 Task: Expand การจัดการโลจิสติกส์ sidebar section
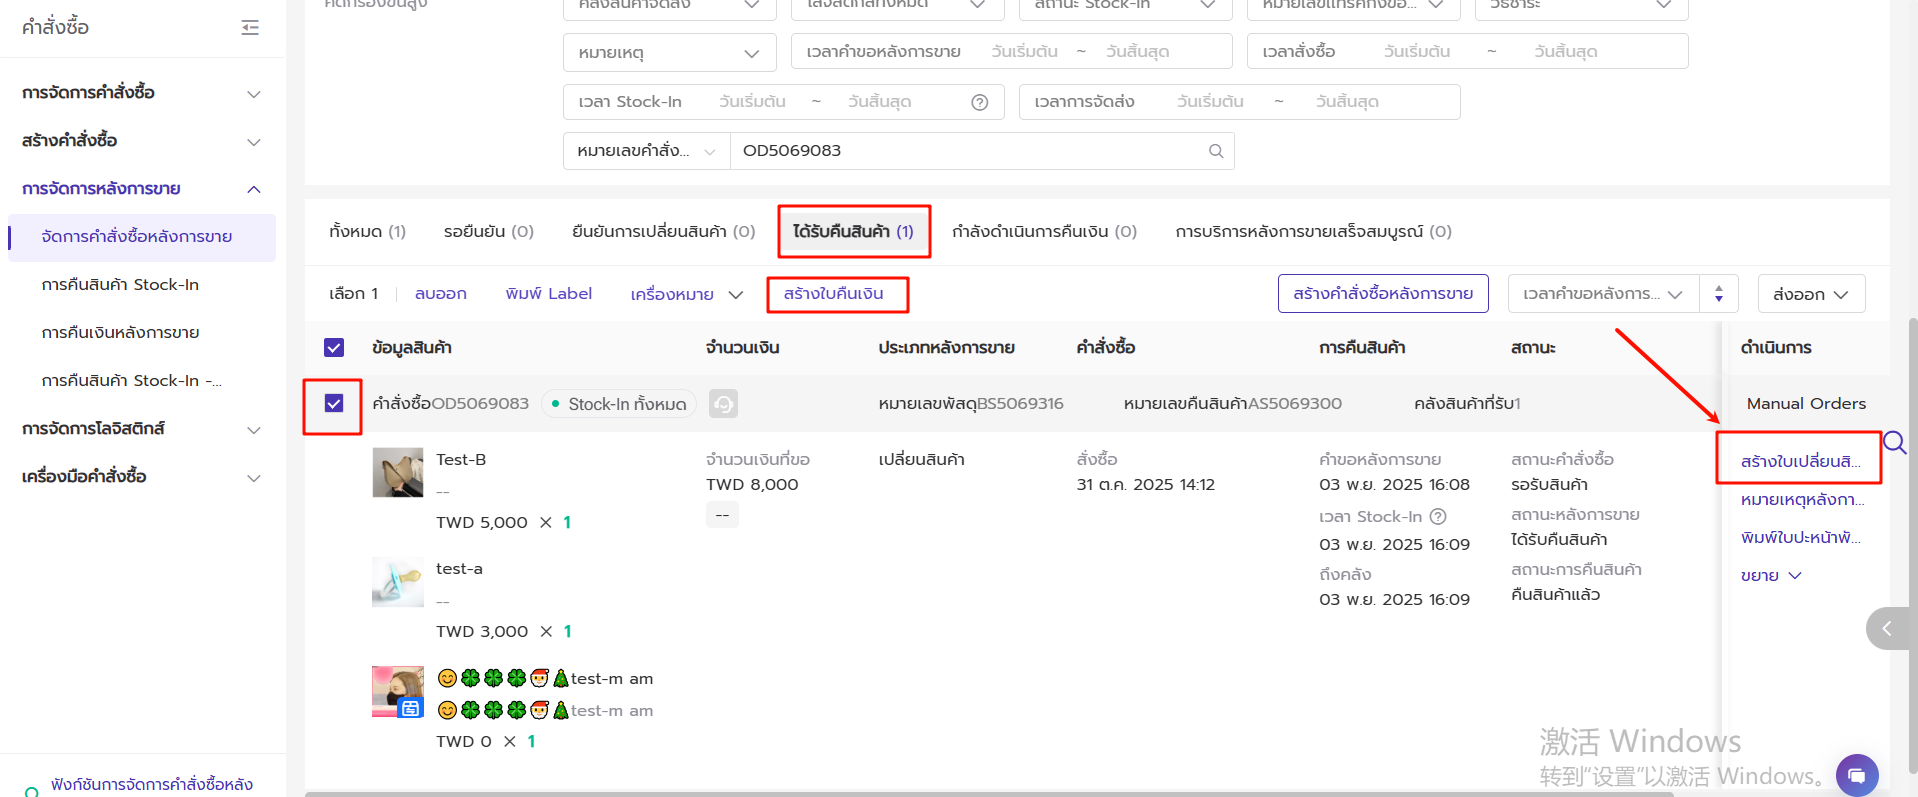coord(141,429)
